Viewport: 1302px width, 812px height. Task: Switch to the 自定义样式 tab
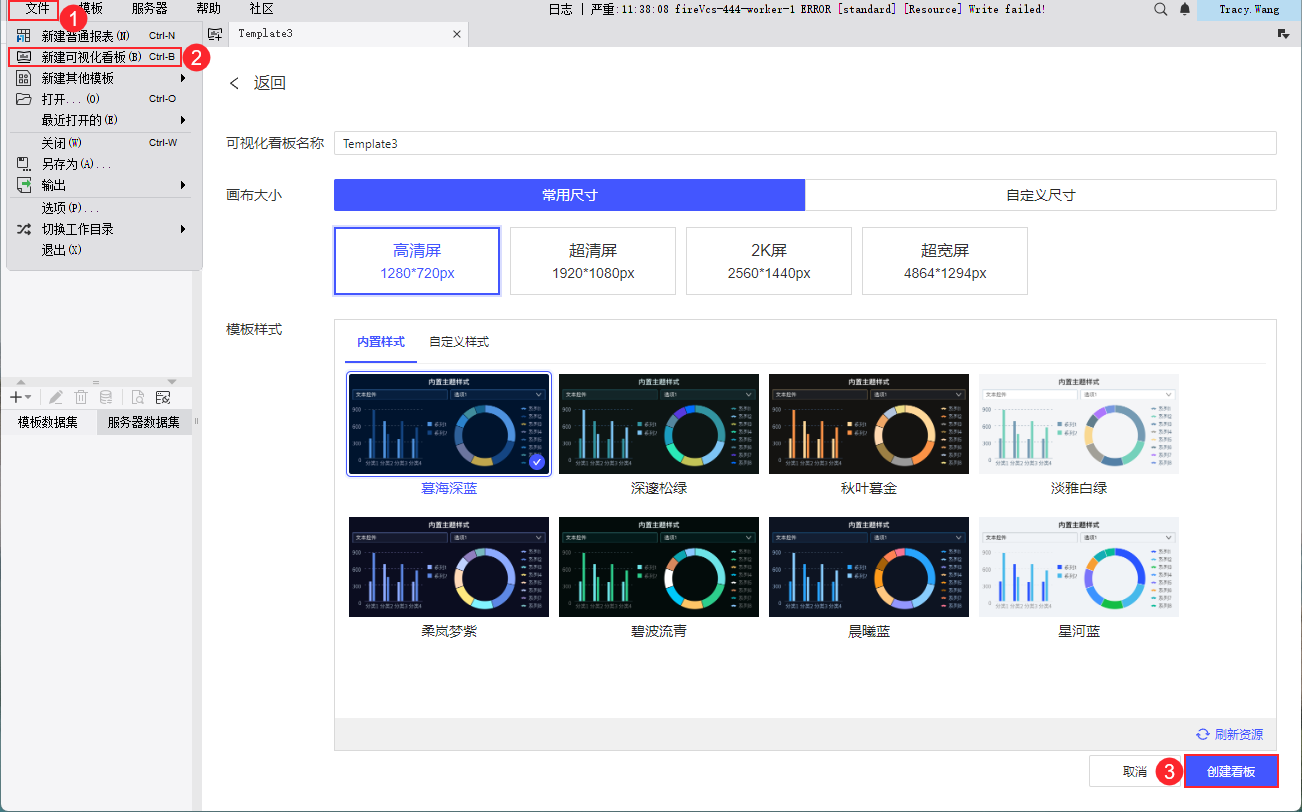[459, 342]
